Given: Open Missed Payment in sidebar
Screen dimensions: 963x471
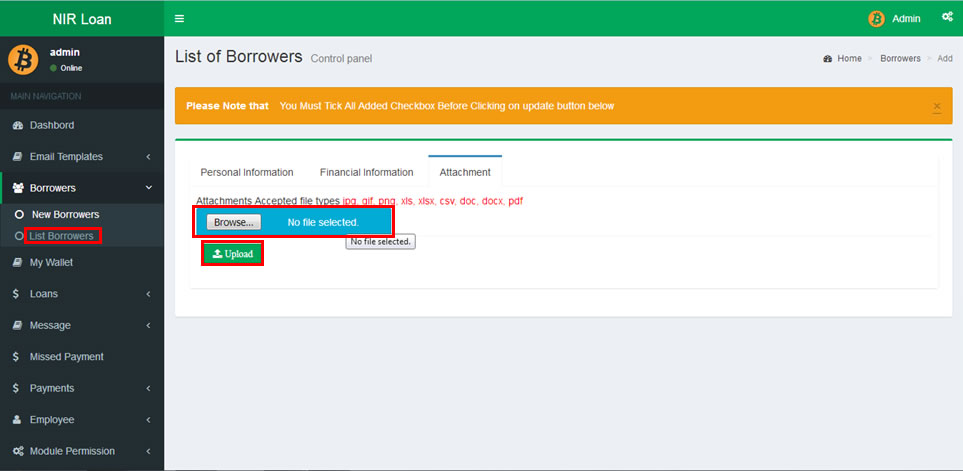Looking at the screenshot, I should (66, 356).
